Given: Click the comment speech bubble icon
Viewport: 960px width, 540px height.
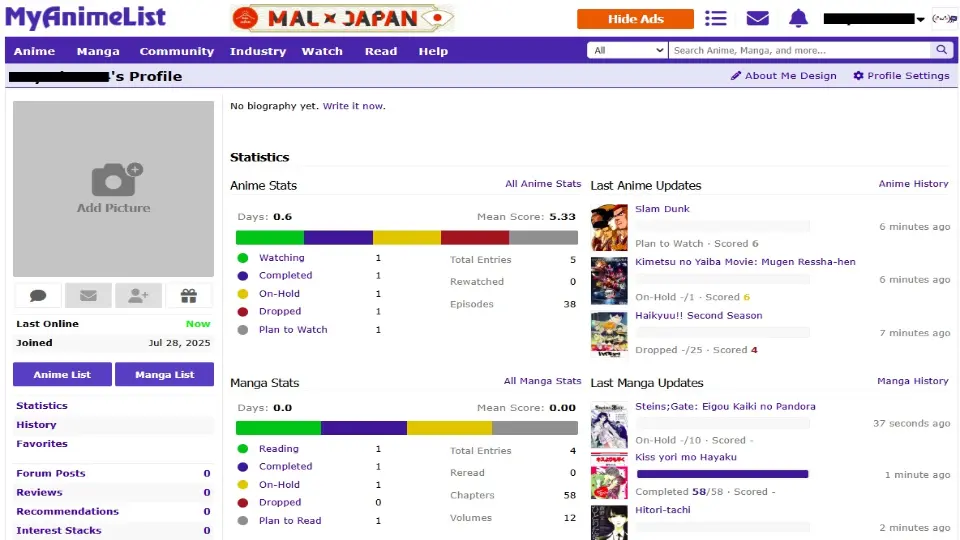Looking at the screenshot, I should point(38,296).
